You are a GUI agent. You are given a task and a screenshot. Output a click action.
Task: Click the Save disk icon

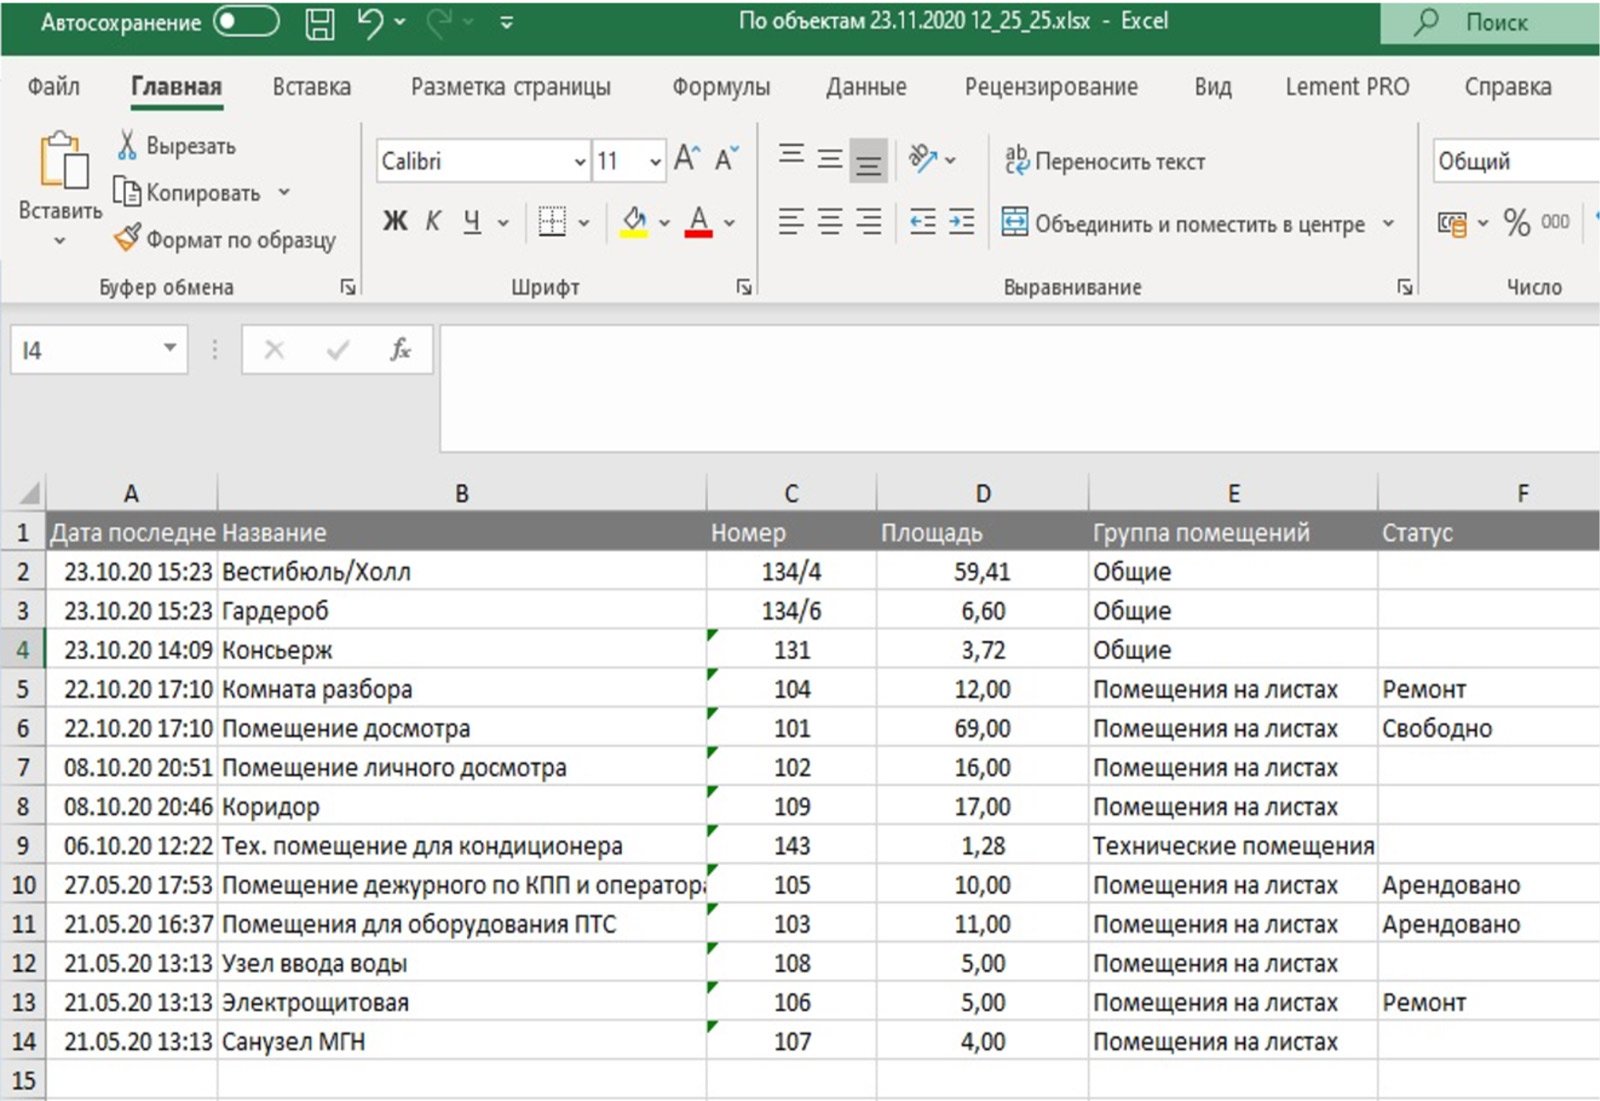coord(320,22)
